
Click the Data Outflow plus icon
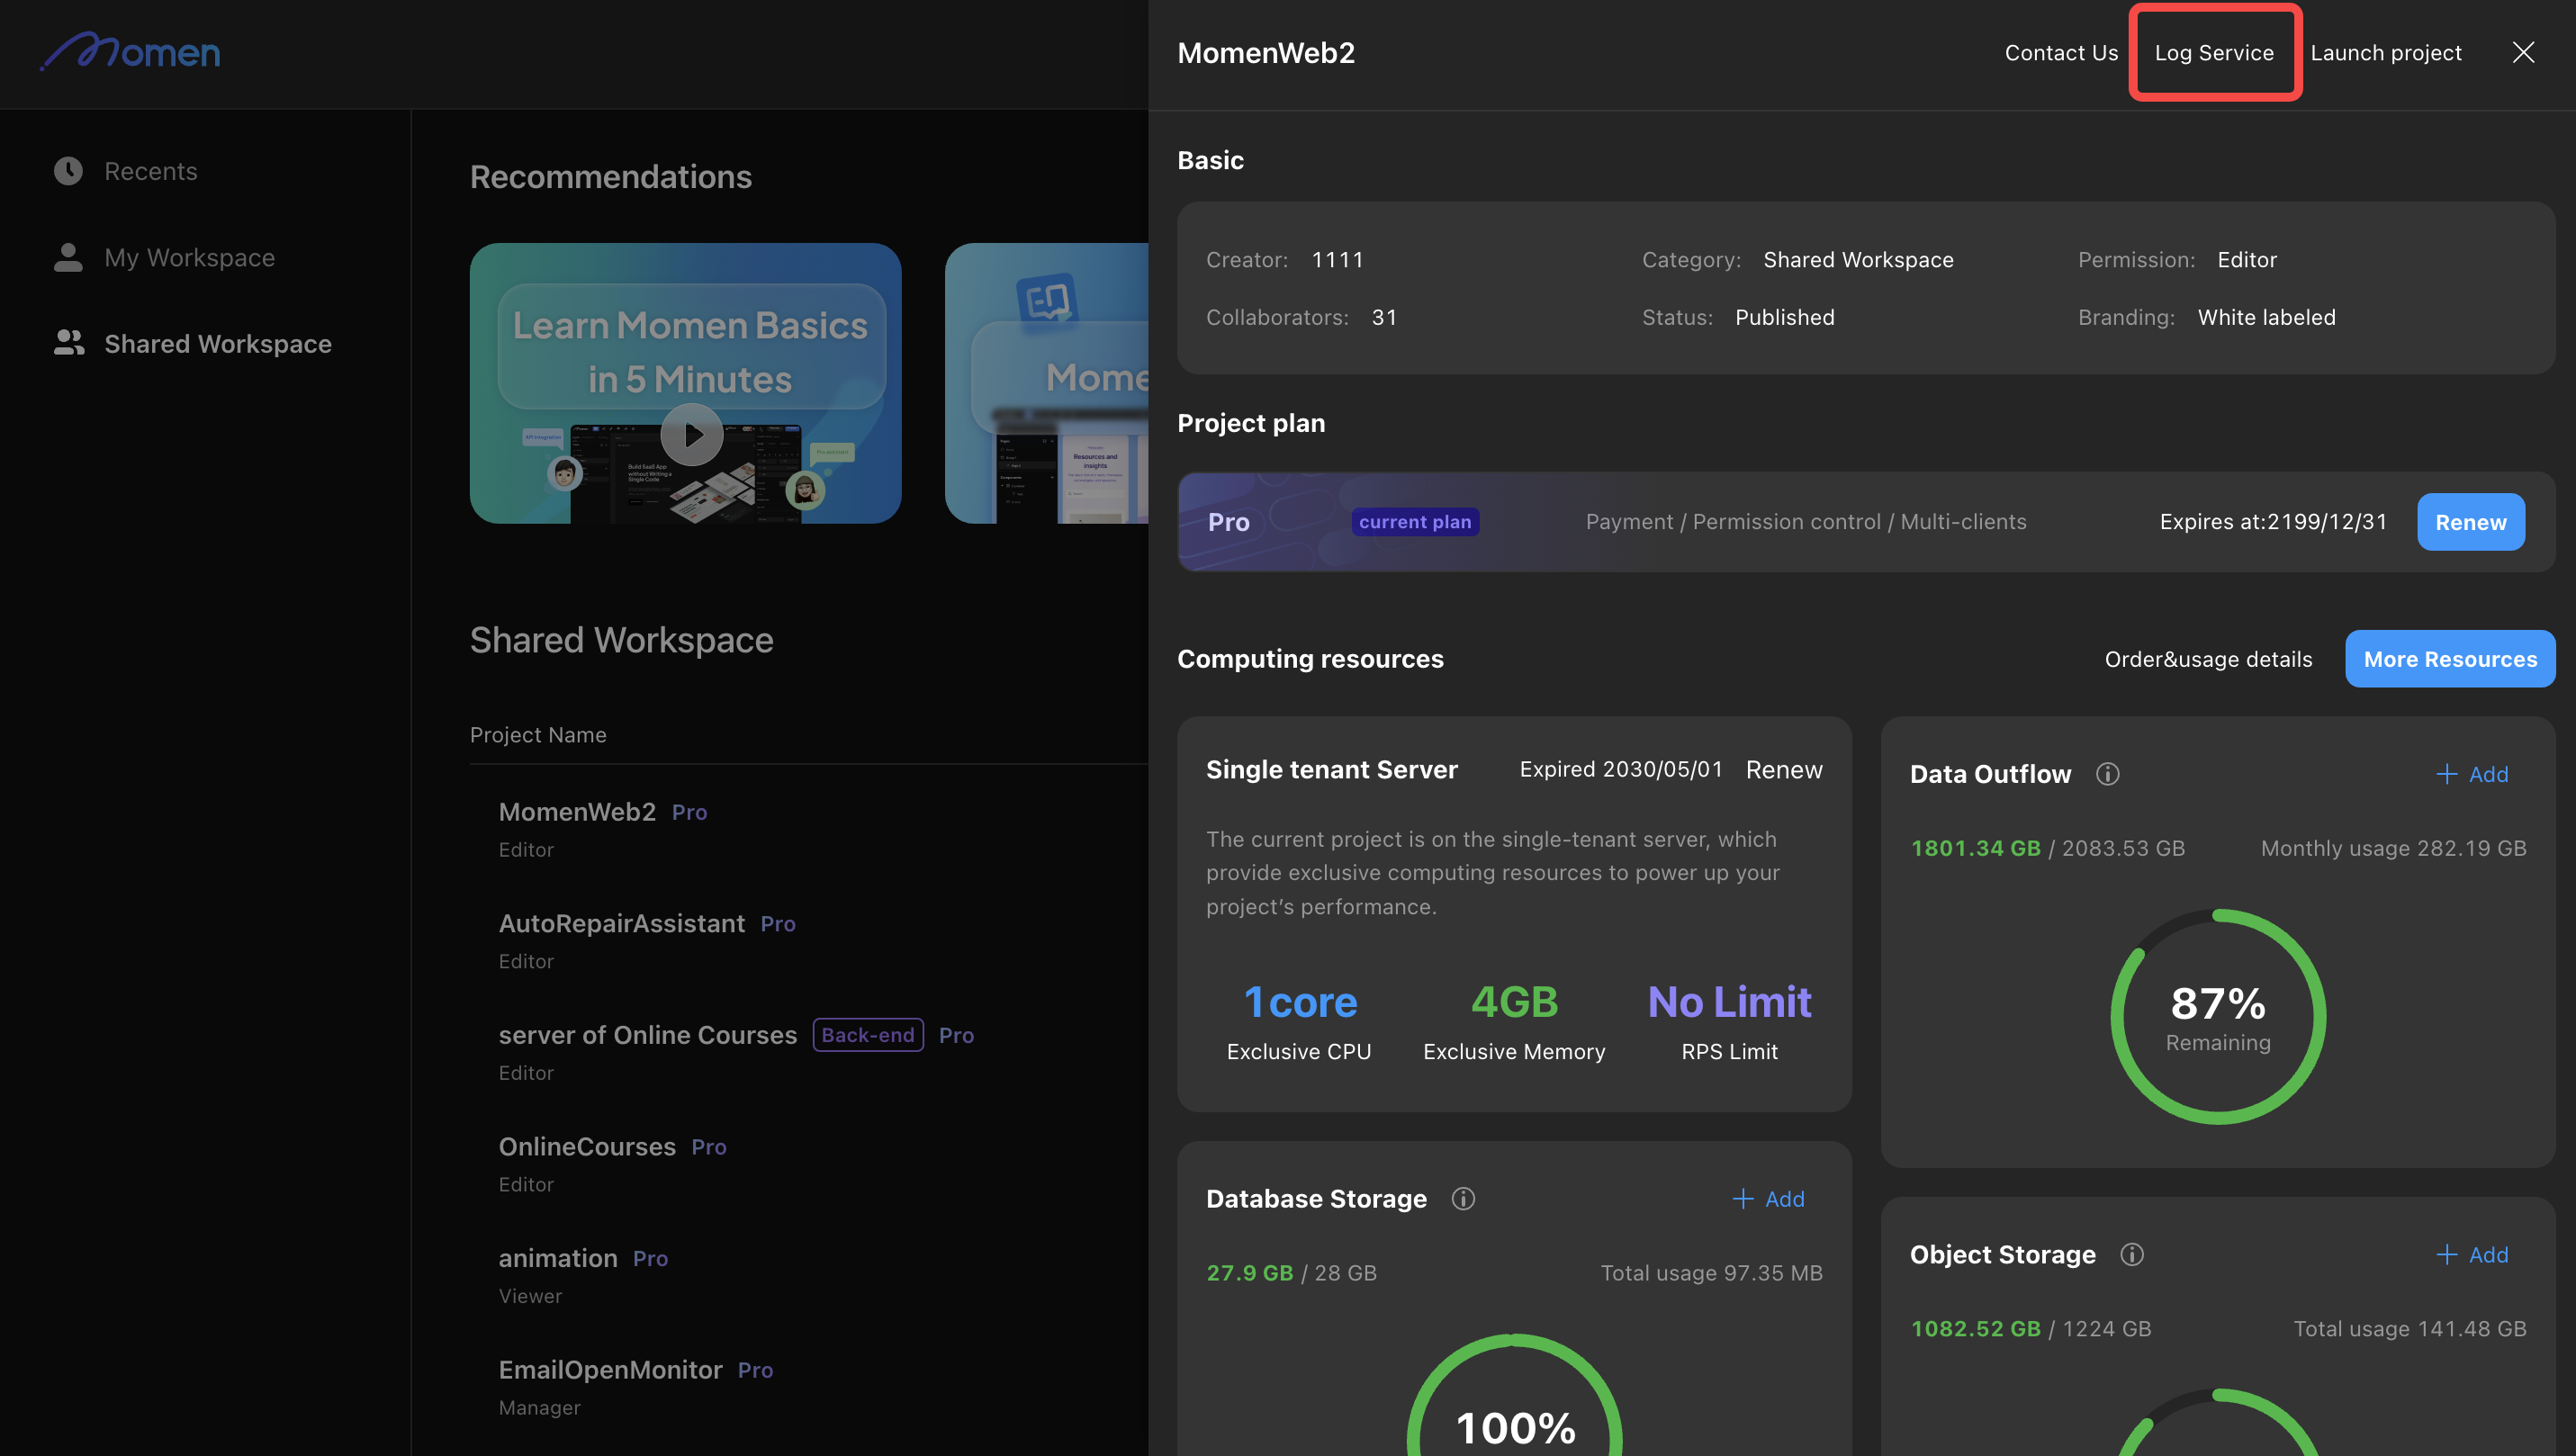(x=2446, y=774)
